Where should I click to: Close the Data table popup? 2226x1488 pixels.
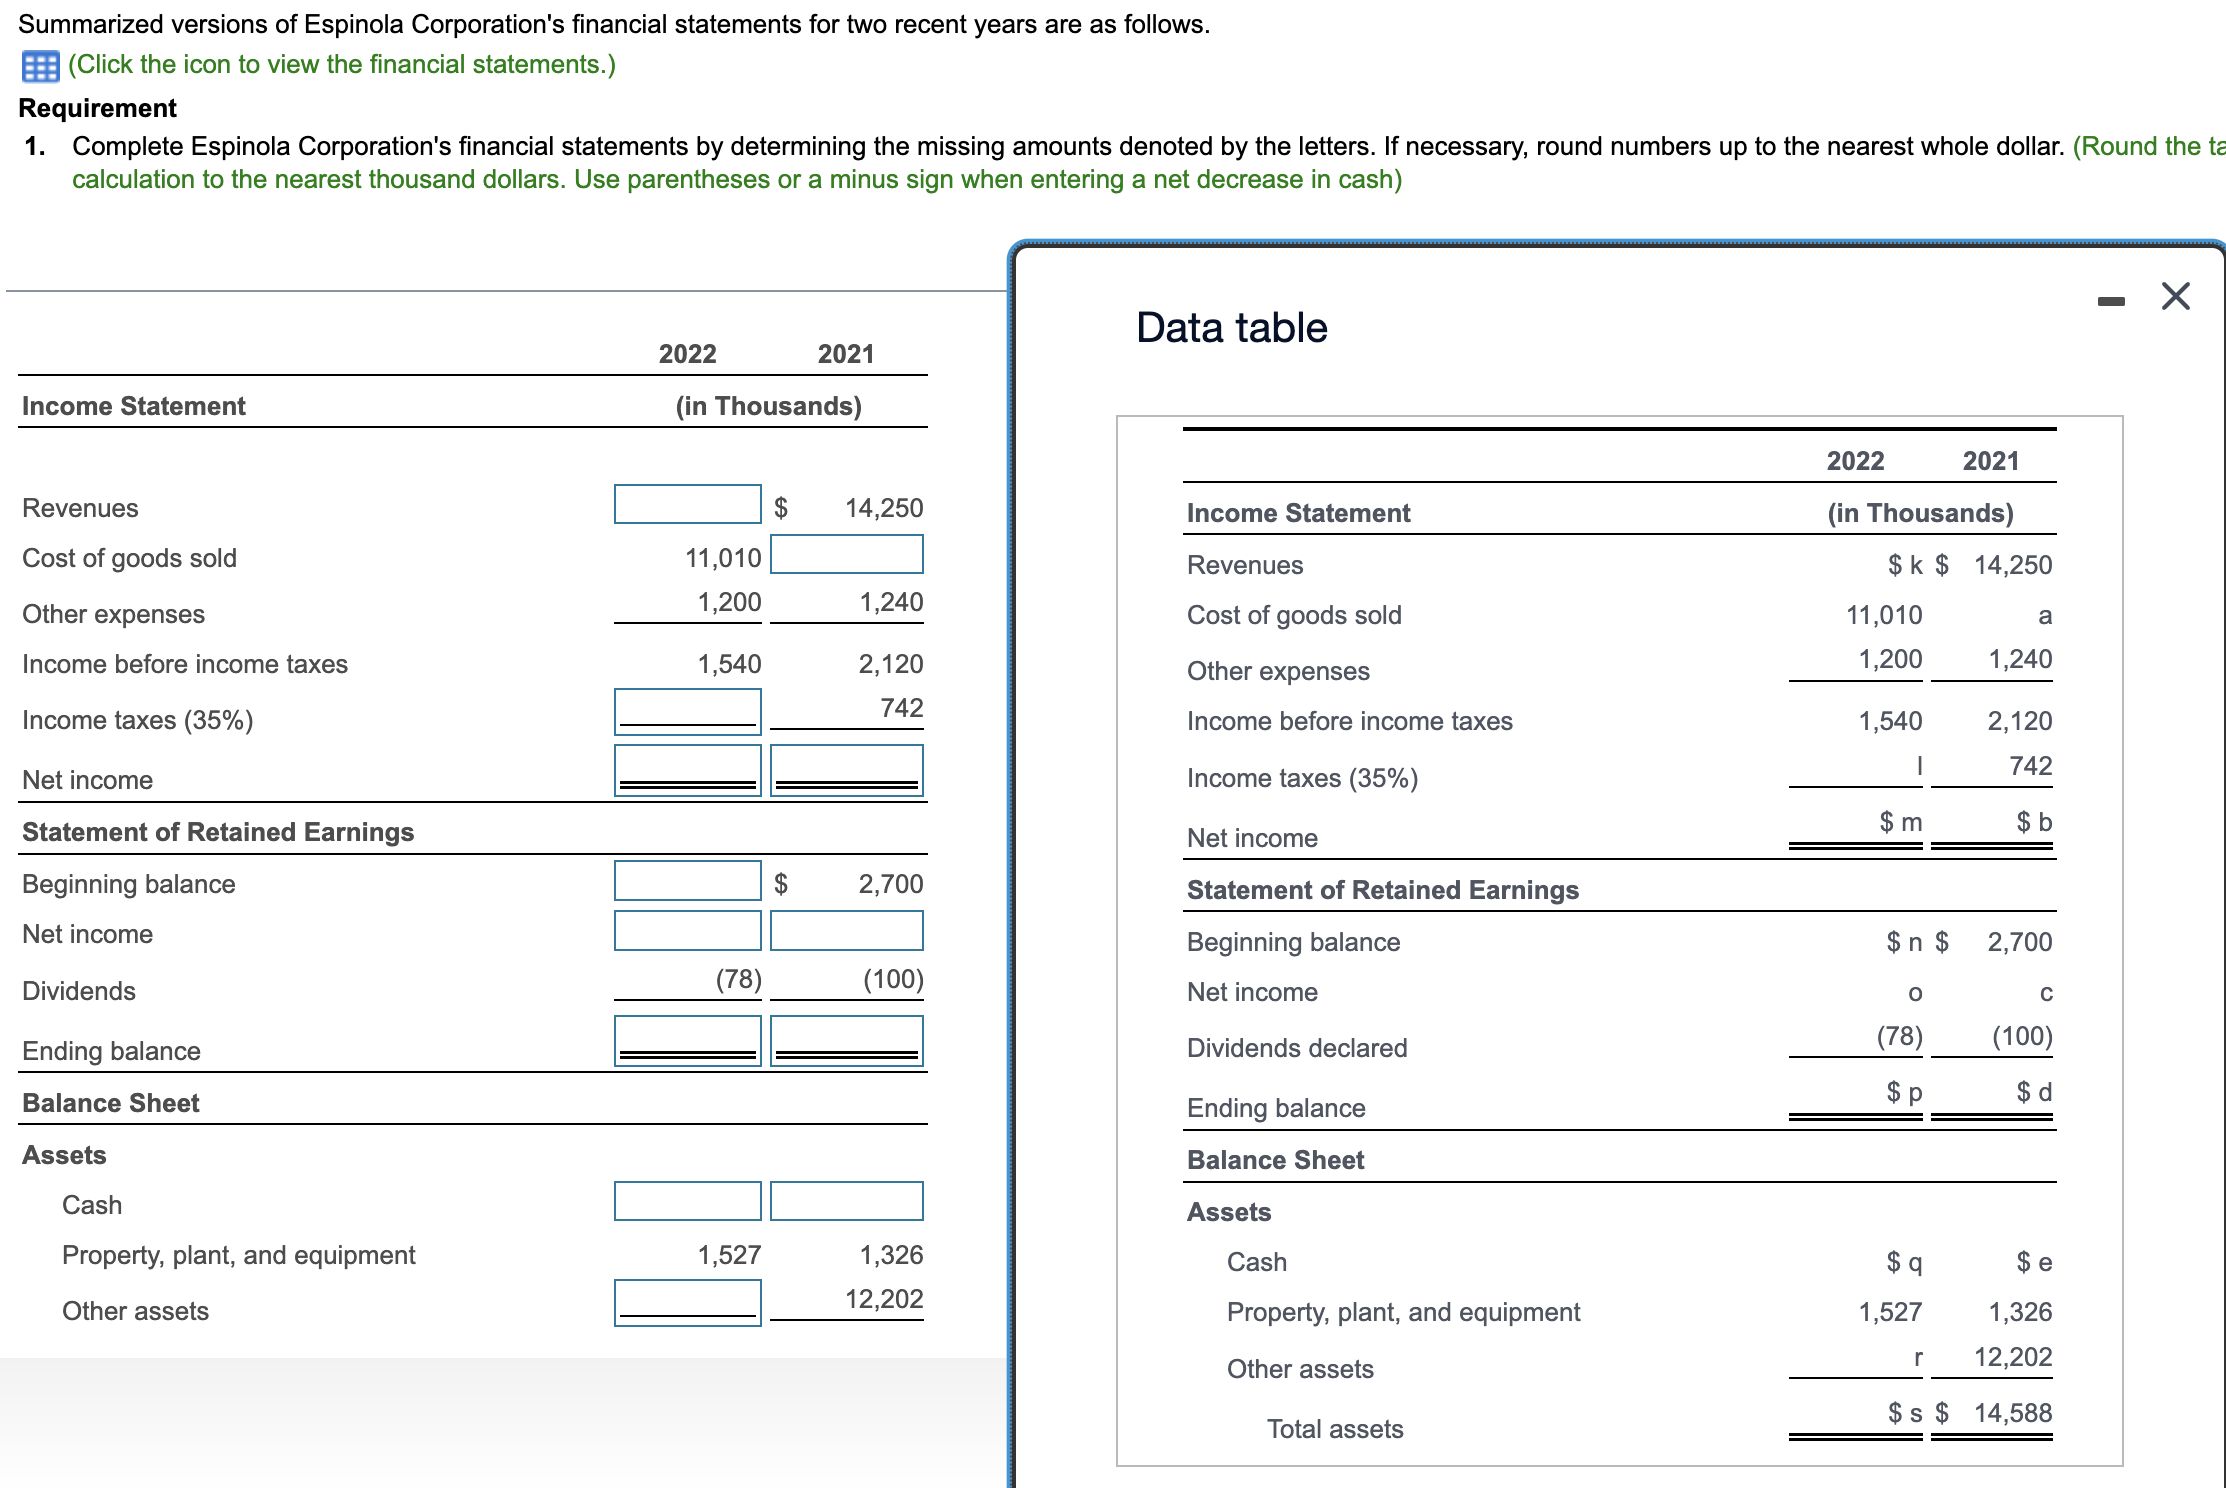tap(2175, 296)
